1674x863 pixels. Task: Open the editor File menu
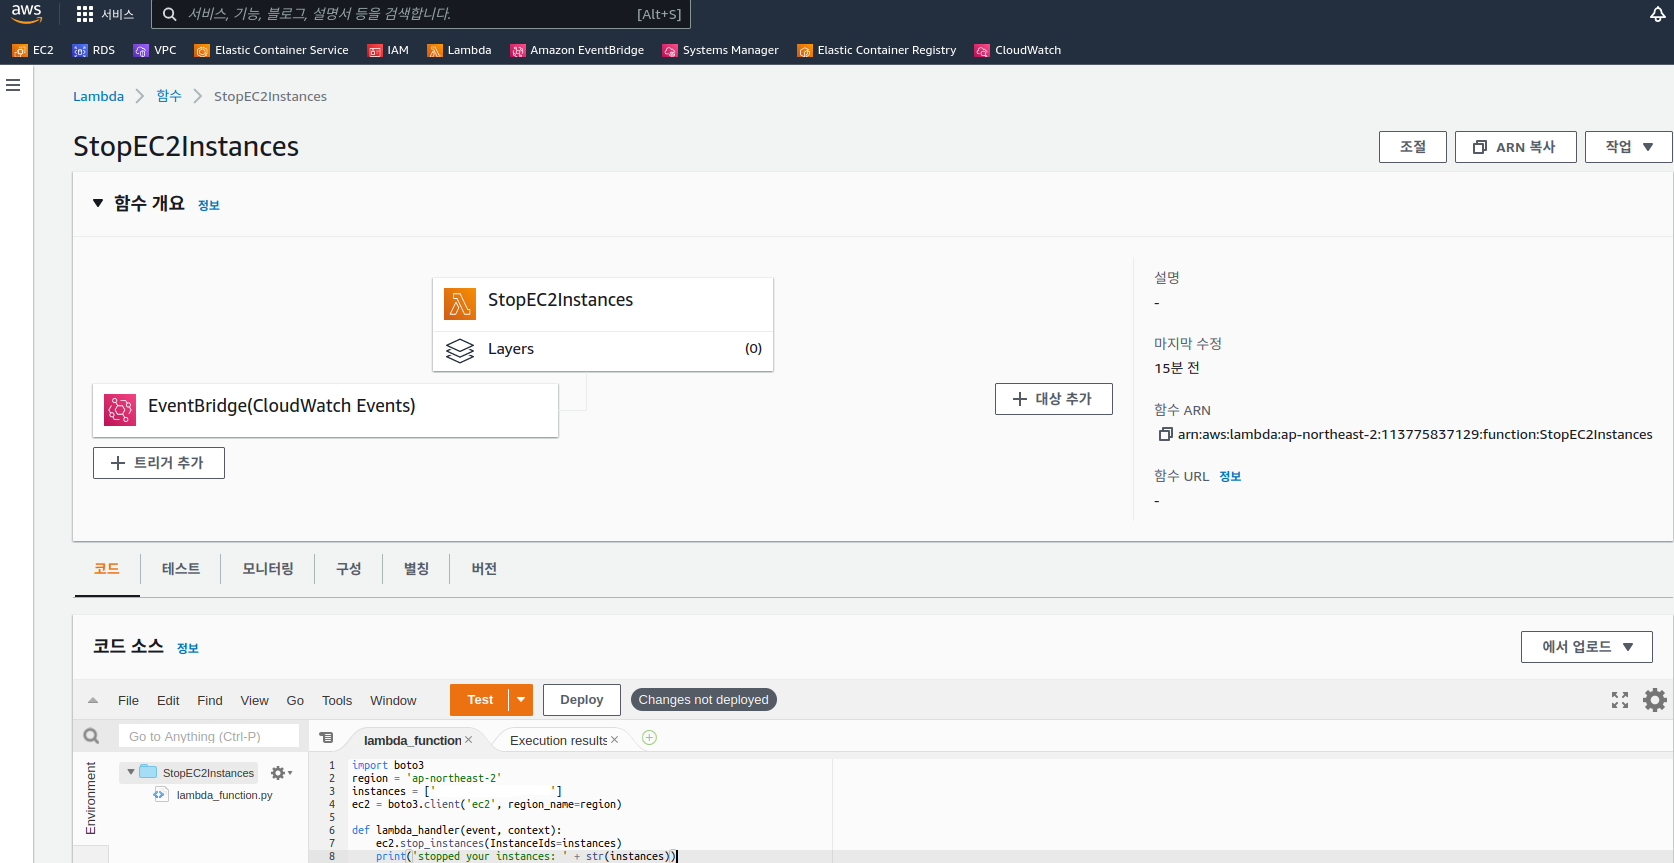[x=128, y=701]
